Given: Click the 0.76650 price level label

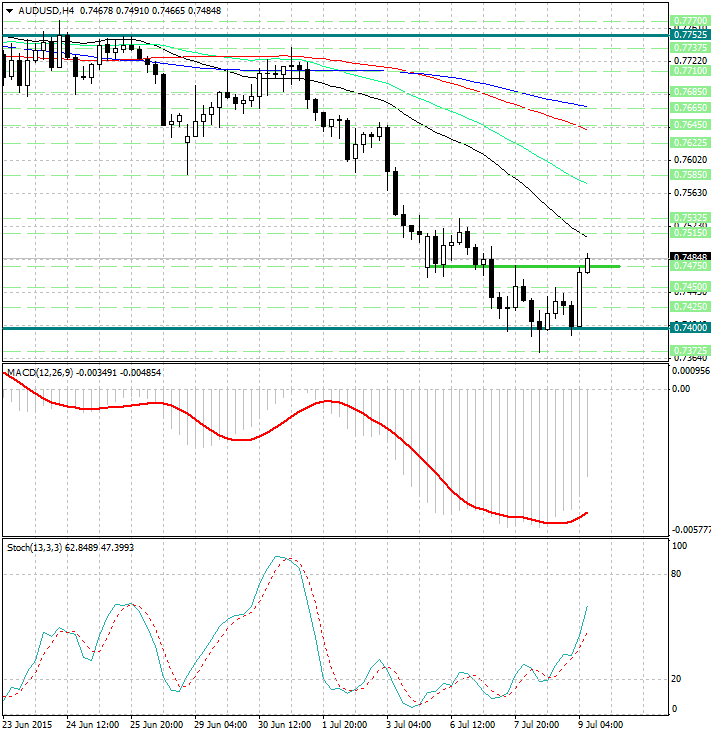Looking at the screenshot, I should tap(691, 107).
